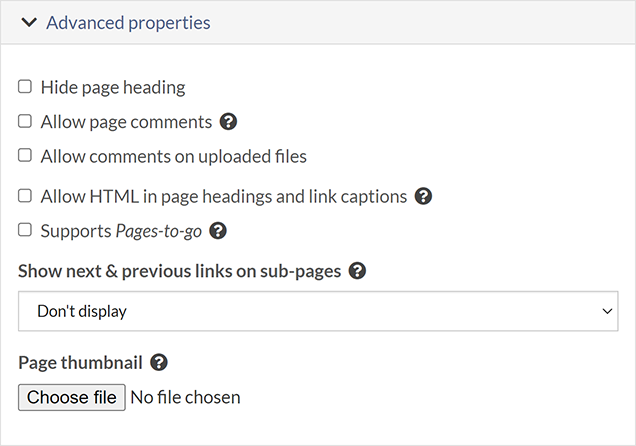Click the Advanced properties heading text
The height and width of the screenshot is (446, 636).
pos(128,22)
